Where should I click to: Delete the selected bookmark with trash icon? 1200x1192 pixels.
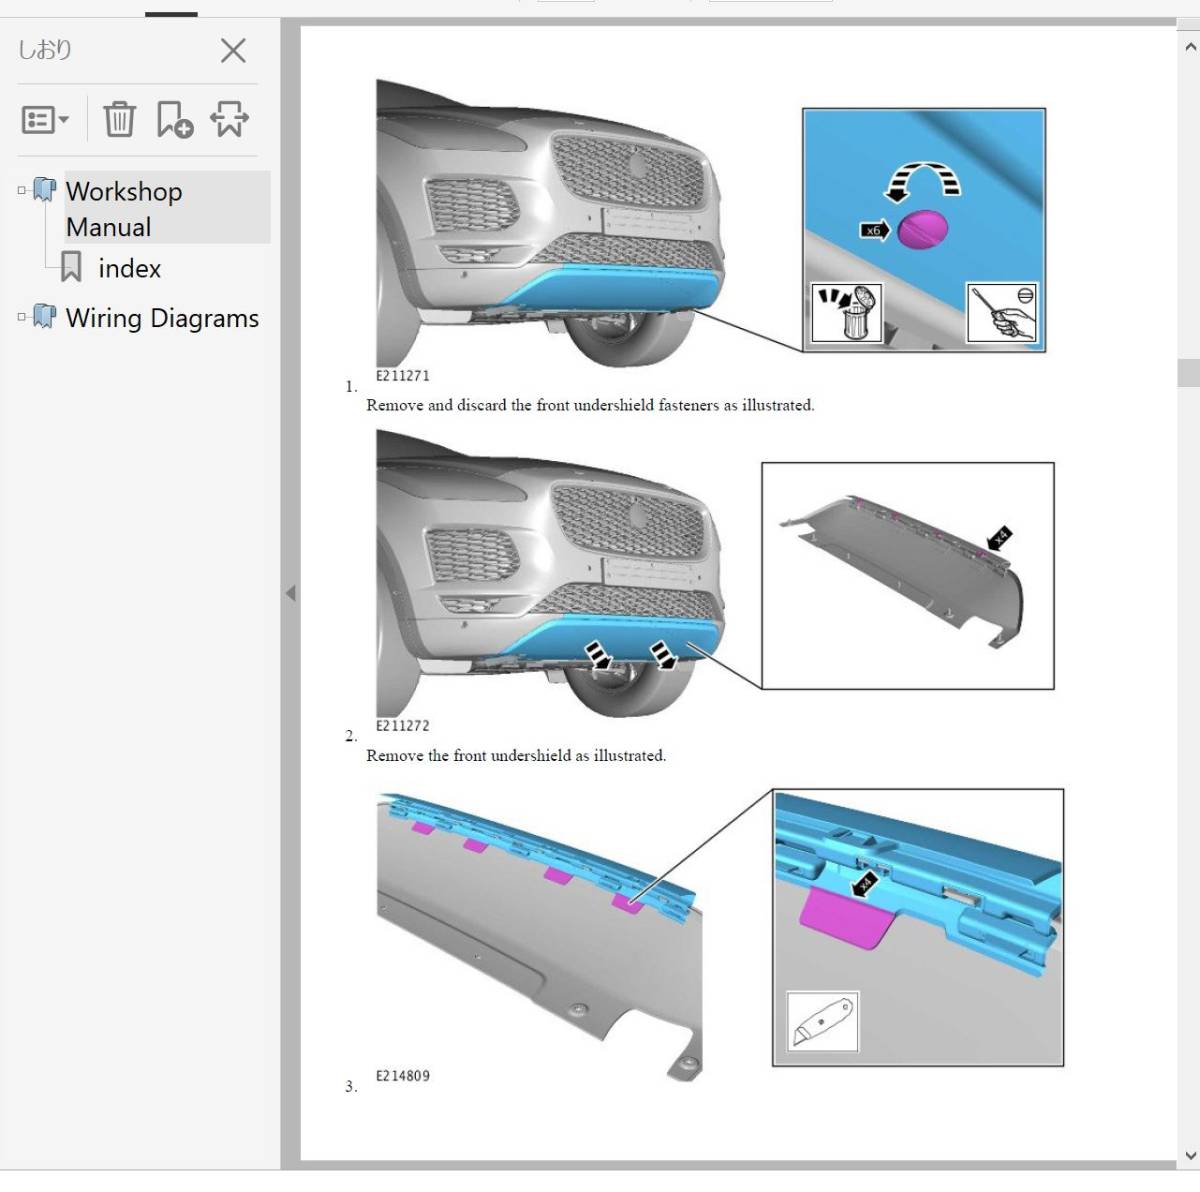tap(119, 119)
